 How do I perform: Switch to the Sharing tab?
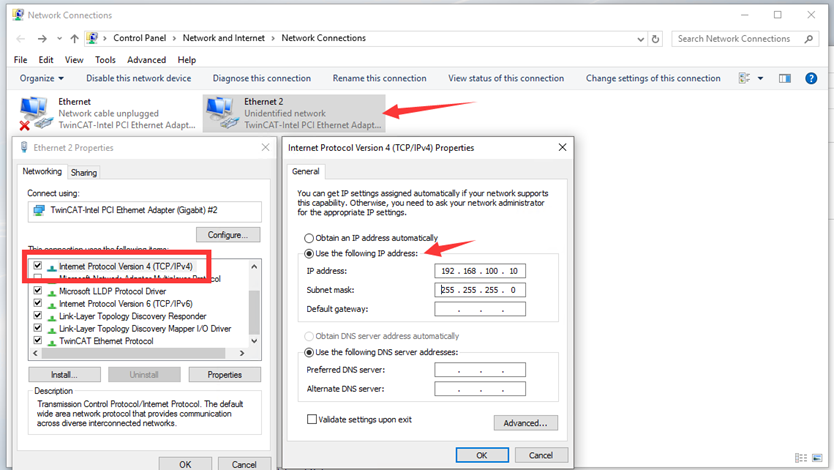point(84,172)
